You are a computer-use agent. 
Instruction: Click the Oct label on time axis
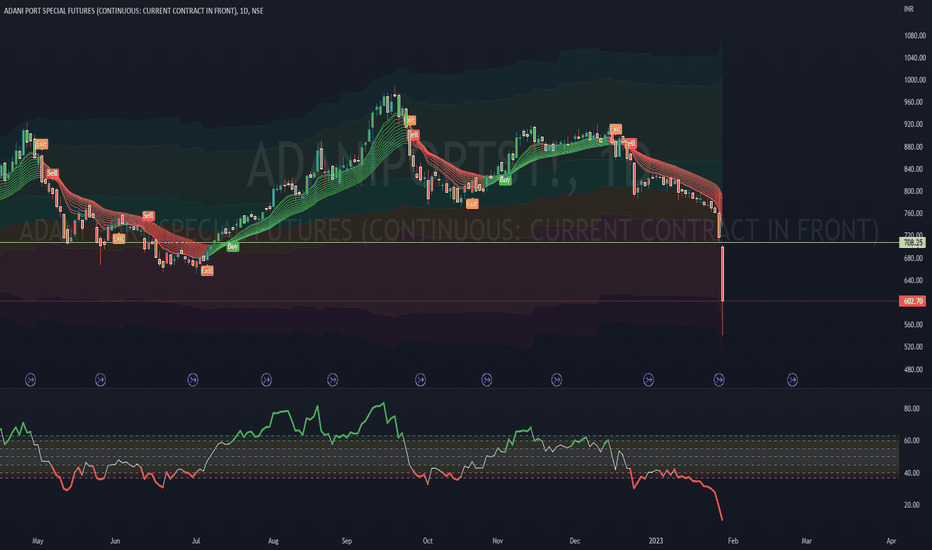(427, 541)
